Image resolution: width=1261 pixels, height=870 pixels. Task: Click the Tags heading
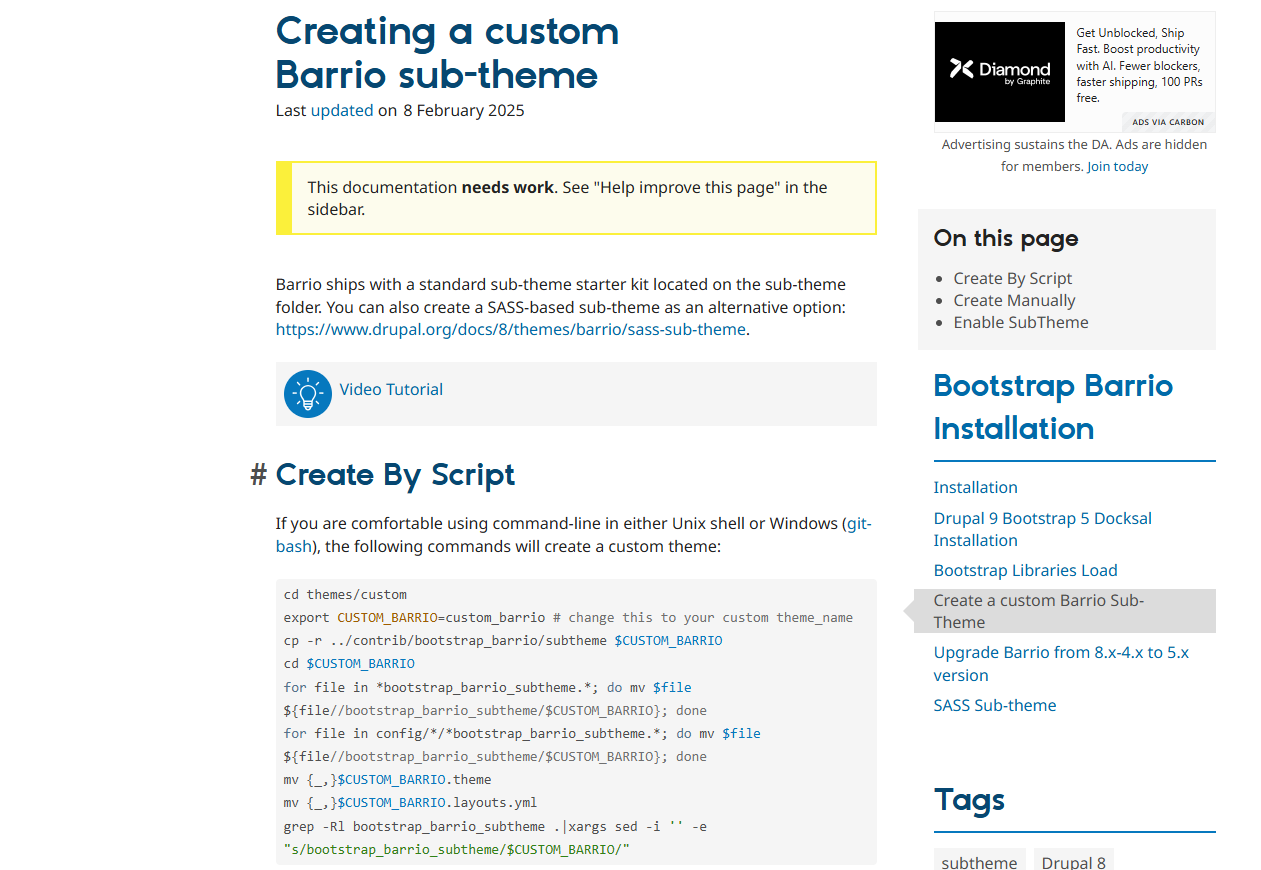[970, 800]
